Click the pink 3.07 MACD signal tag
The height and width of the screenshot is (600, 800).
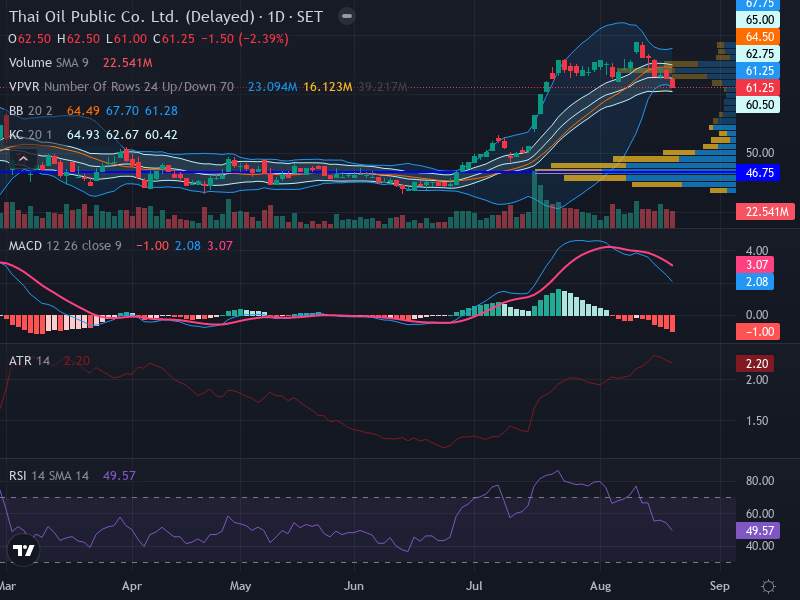[x=755, y=265]
